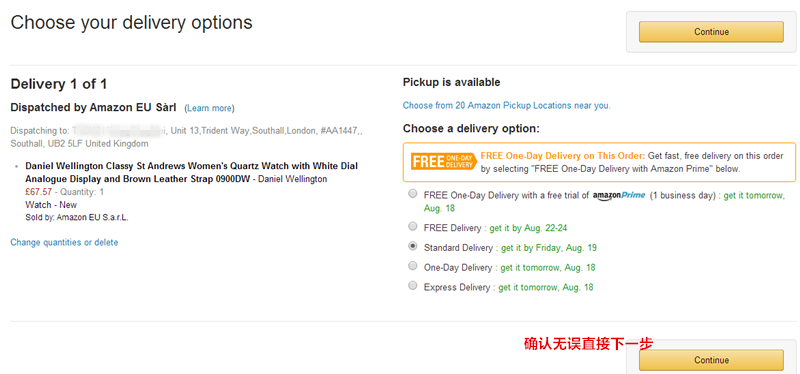Click the Express Delivery get it tomorrow text
Image resolution: width=800 pixels, height=374 pixels.
point(546,287)
